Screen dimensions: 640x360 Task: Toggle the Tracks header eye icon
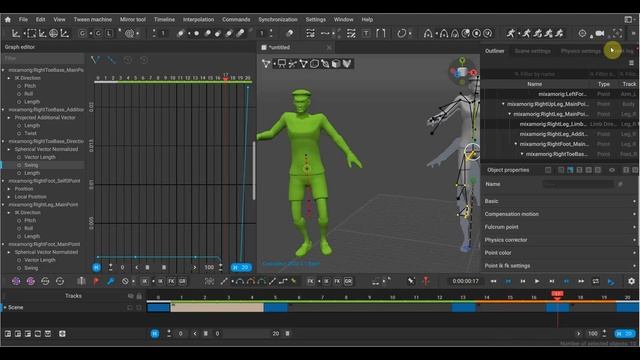(x=130, y=296)
